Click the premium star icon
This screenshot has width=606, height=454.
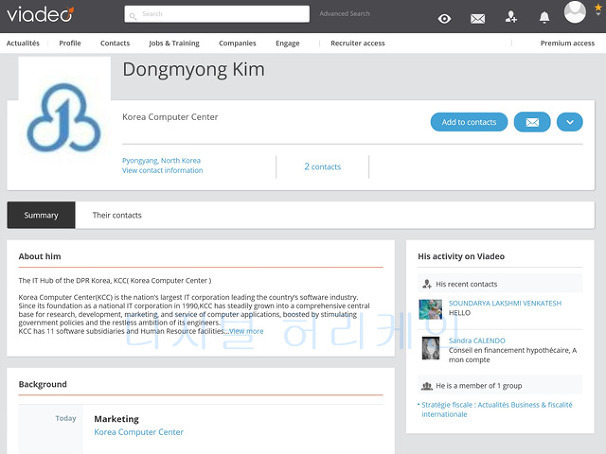[598, 7]
